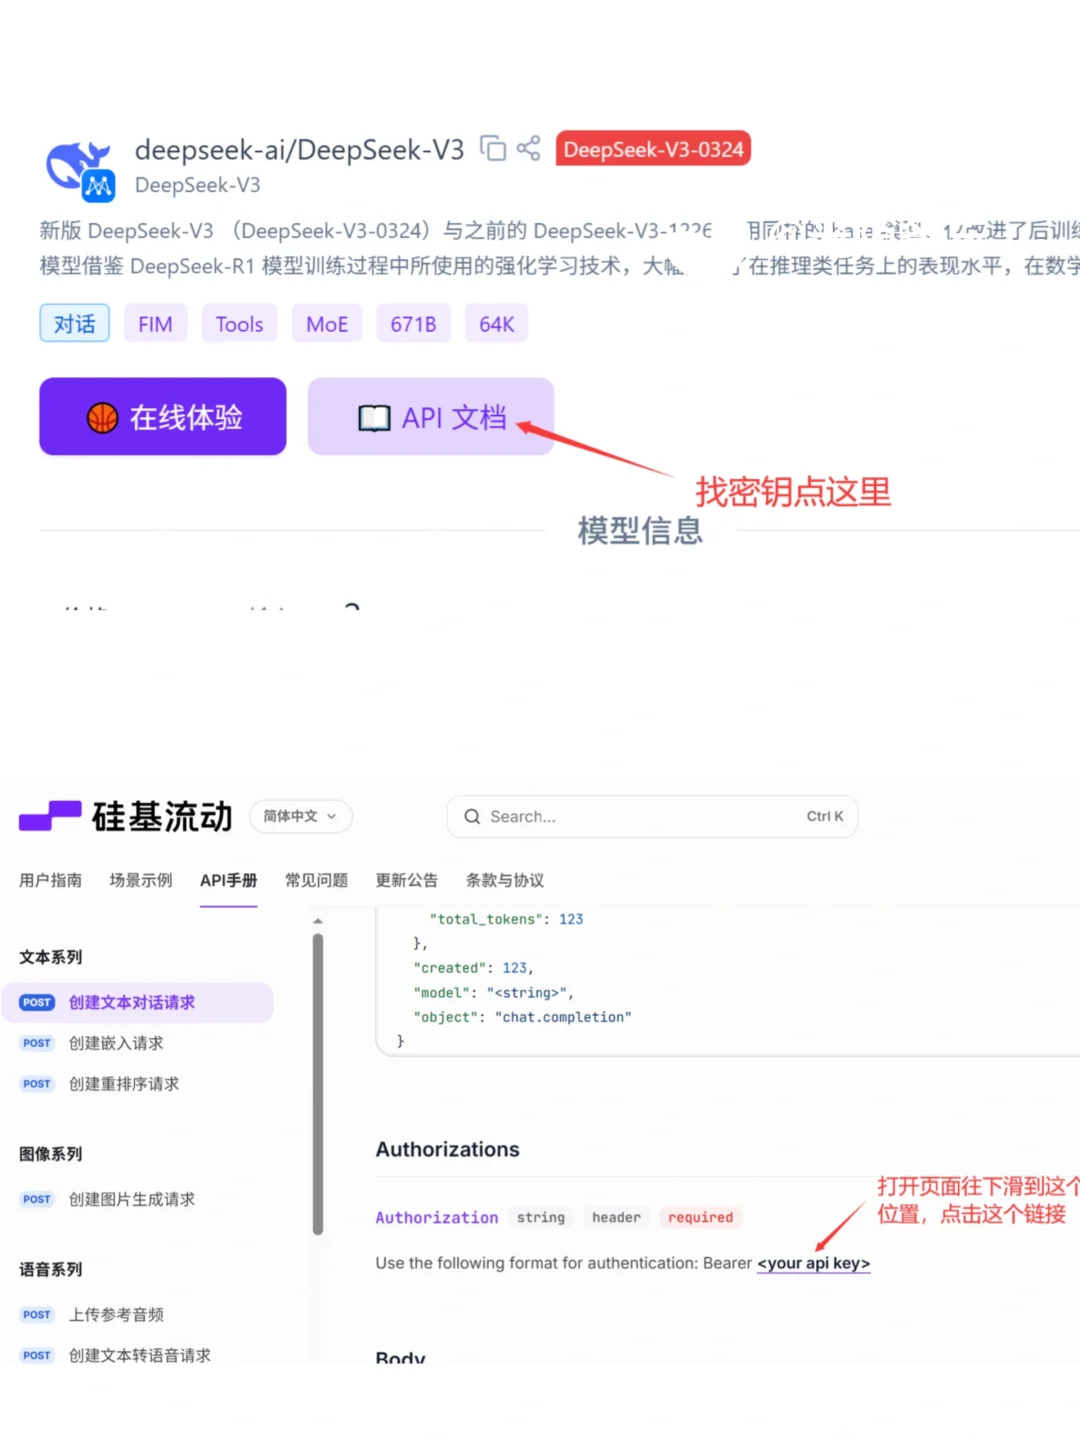This screenshot has height=1441, width=1080.
Task: Switch to the API手册 tab
Action: pyautogui.click(x=229, y=880)
